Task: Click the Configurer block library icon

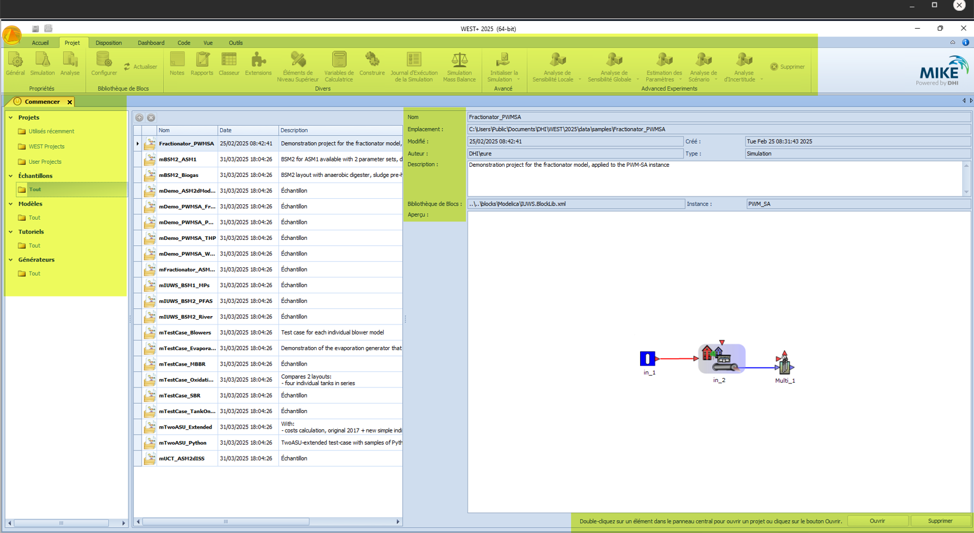Action: coord(103,64)
